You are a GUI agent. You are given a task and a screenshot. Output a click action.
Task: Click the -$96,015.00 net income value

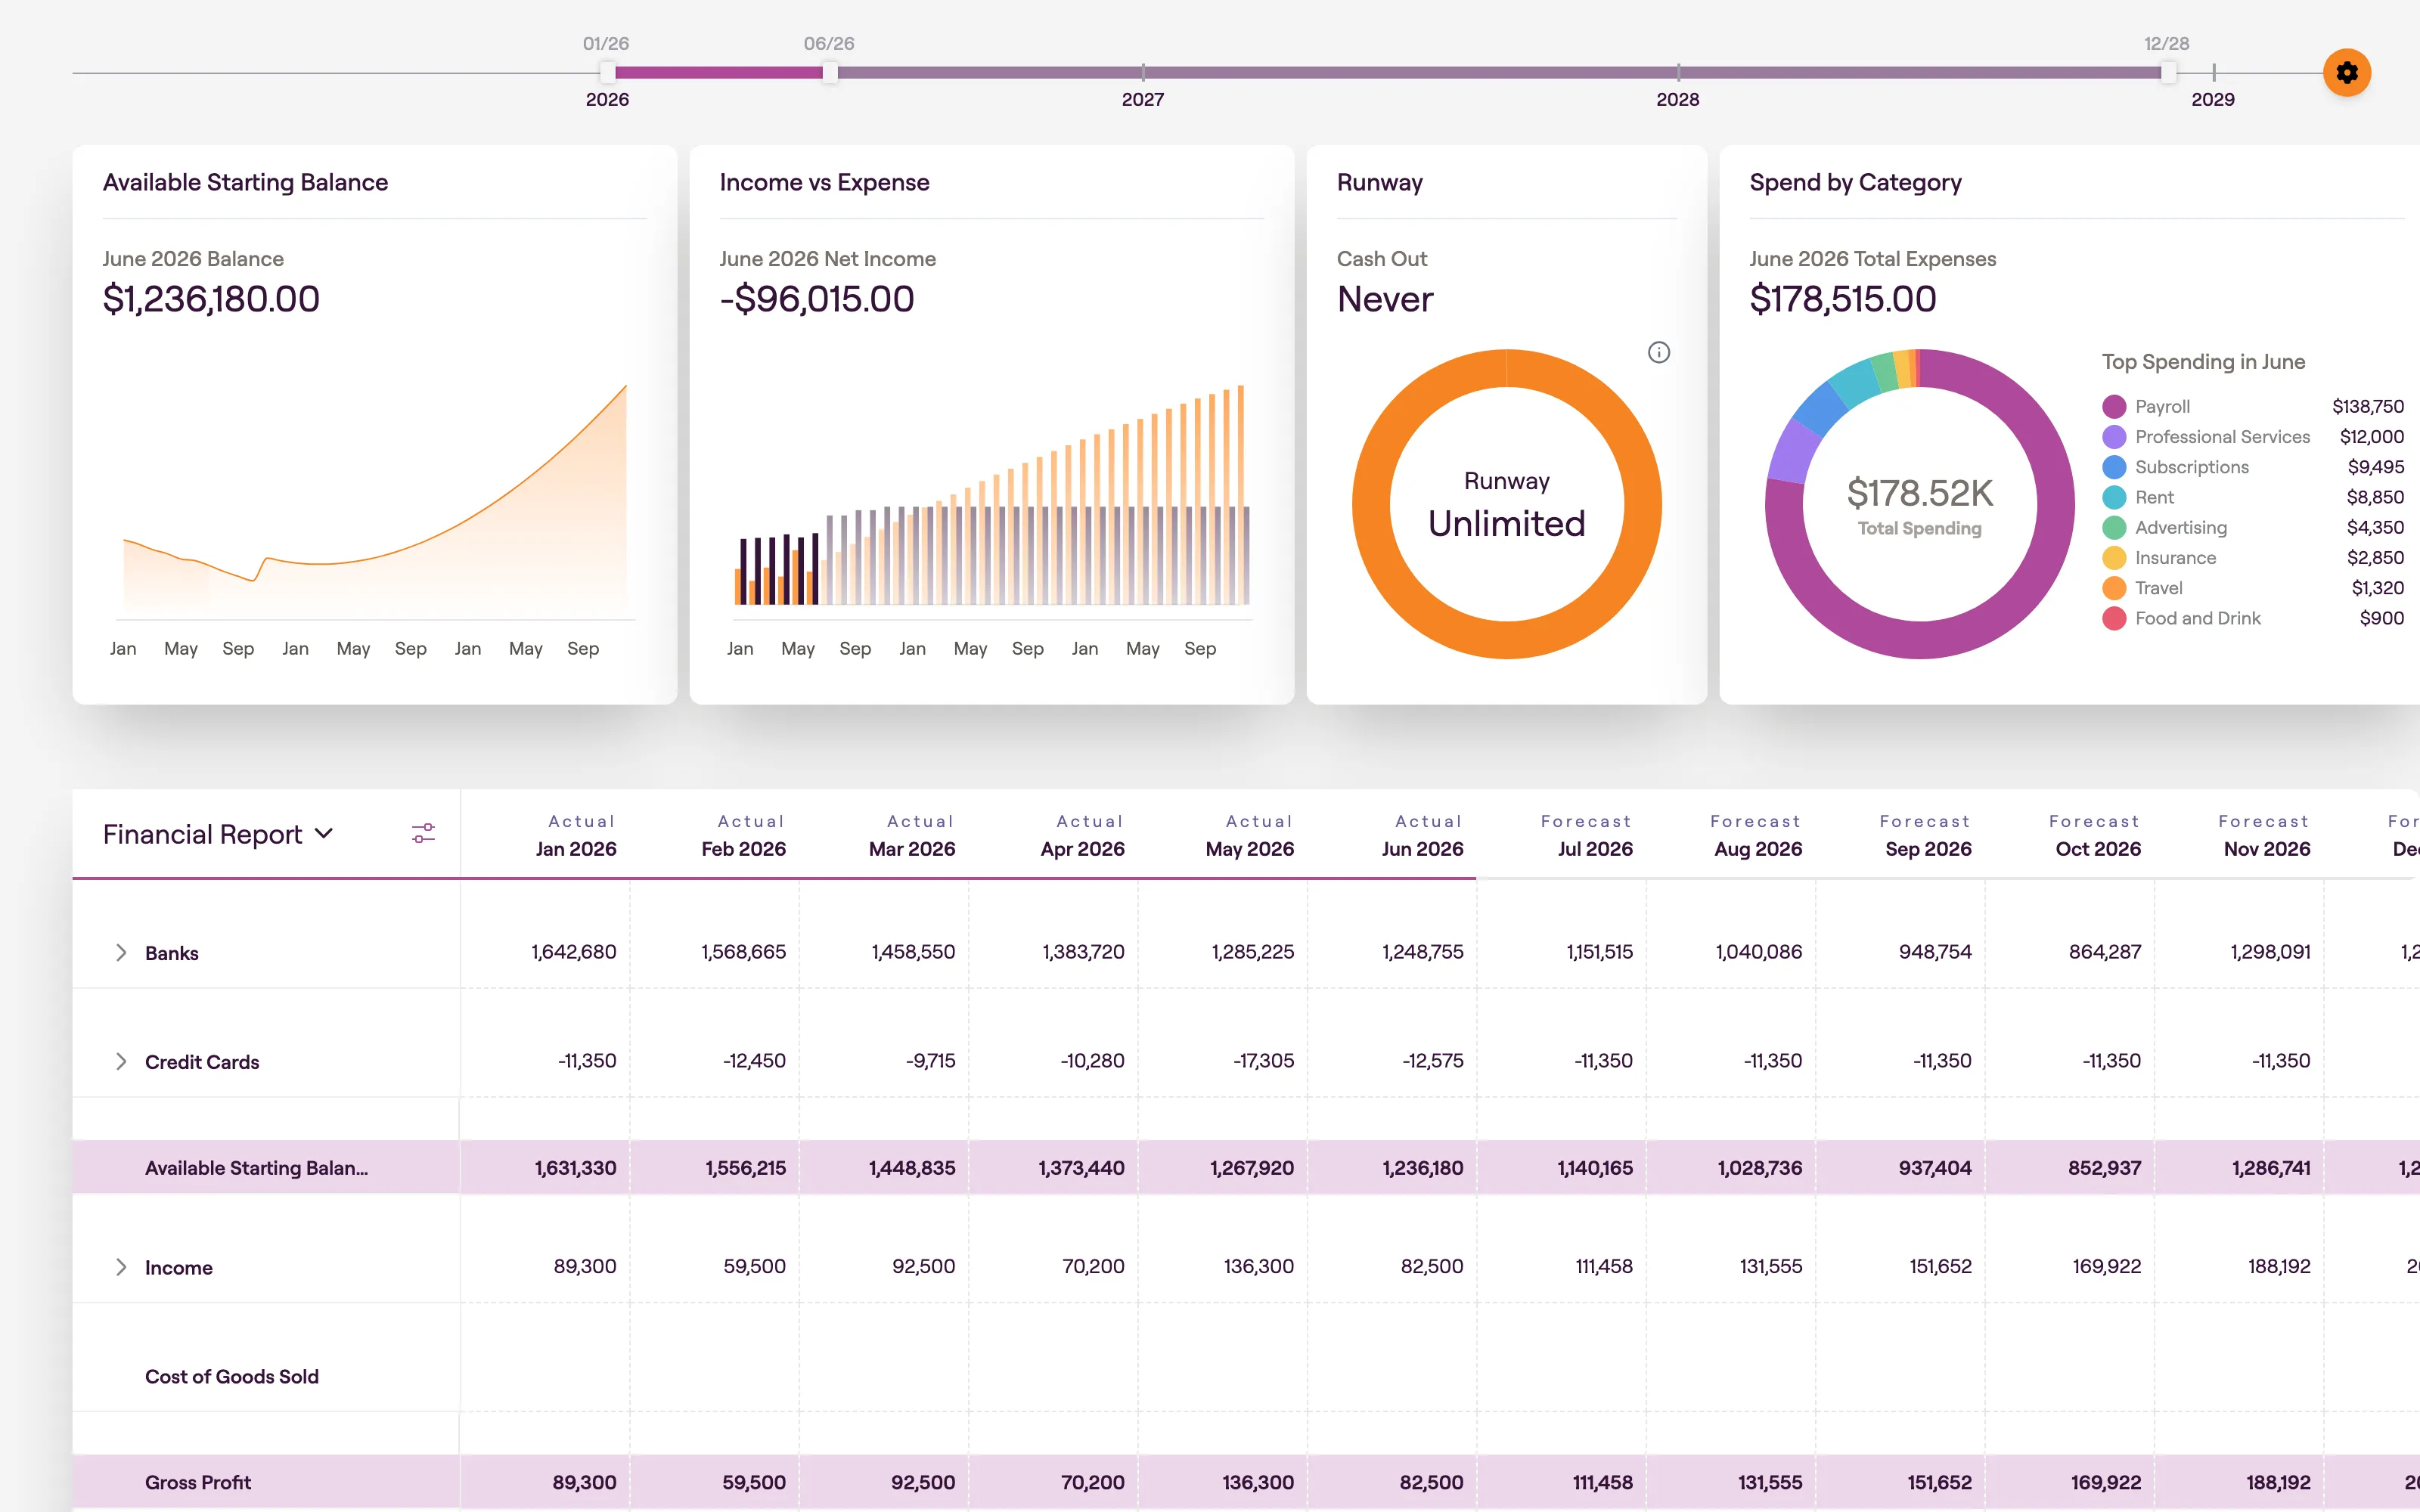point(817,299)
